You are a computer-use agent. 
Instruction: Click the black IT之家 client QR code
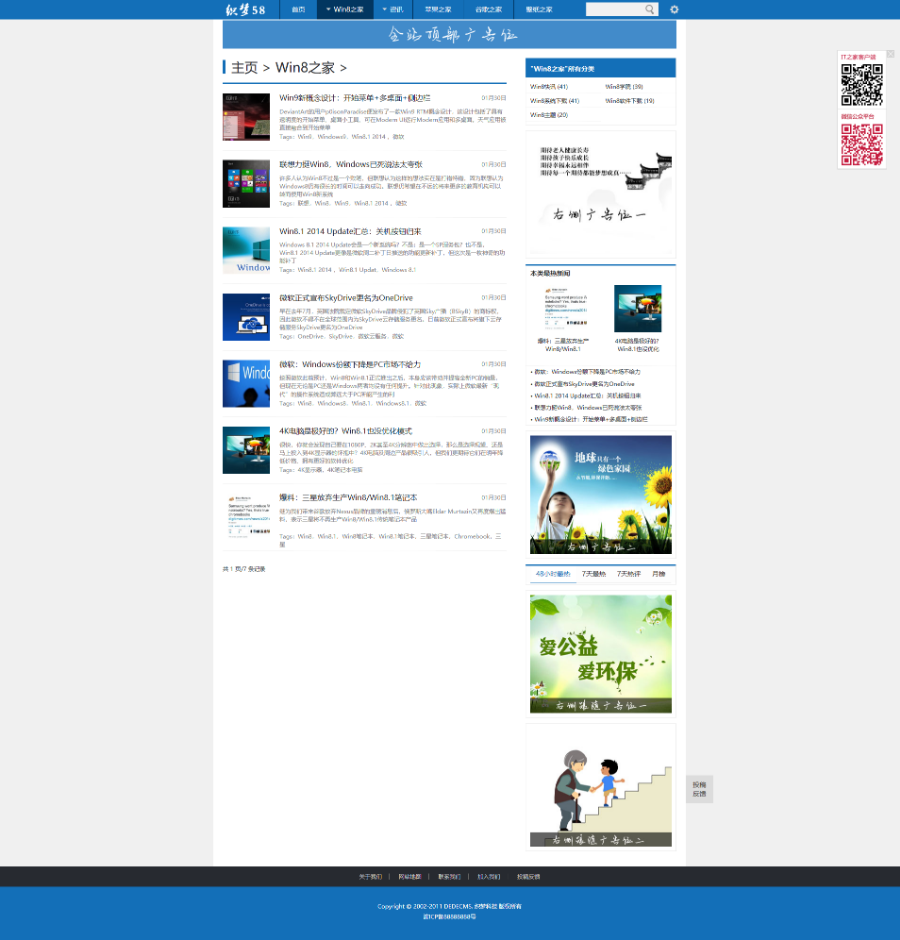862,85
